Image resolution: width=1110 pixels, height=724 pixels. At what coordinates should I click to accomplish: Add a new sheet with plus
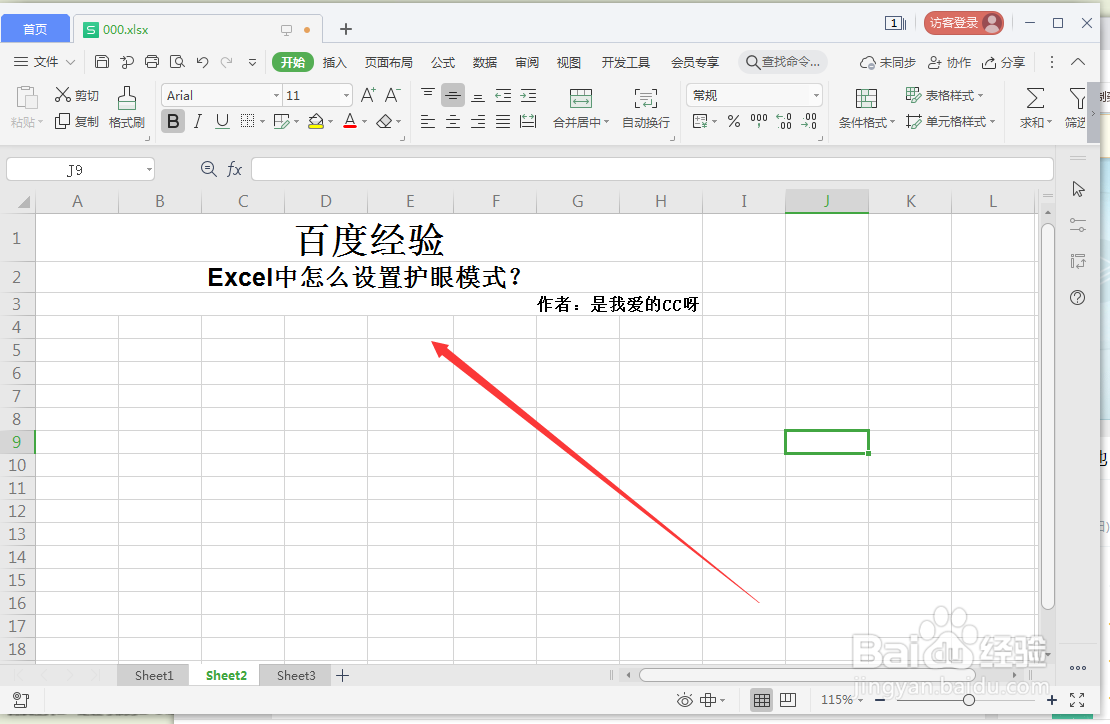click(343, 675)
